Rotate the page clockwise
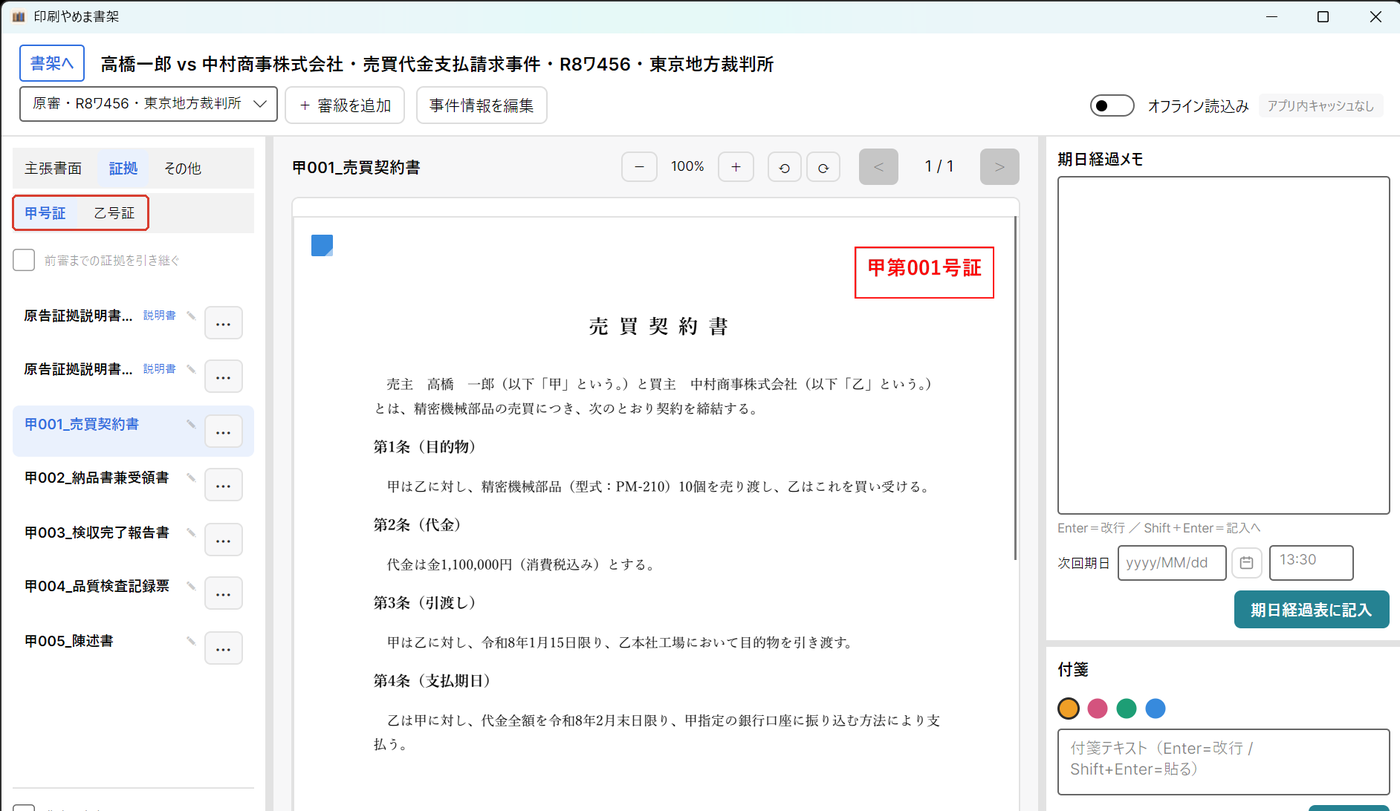Screen dimensions: 1400x811 (823, 167)
